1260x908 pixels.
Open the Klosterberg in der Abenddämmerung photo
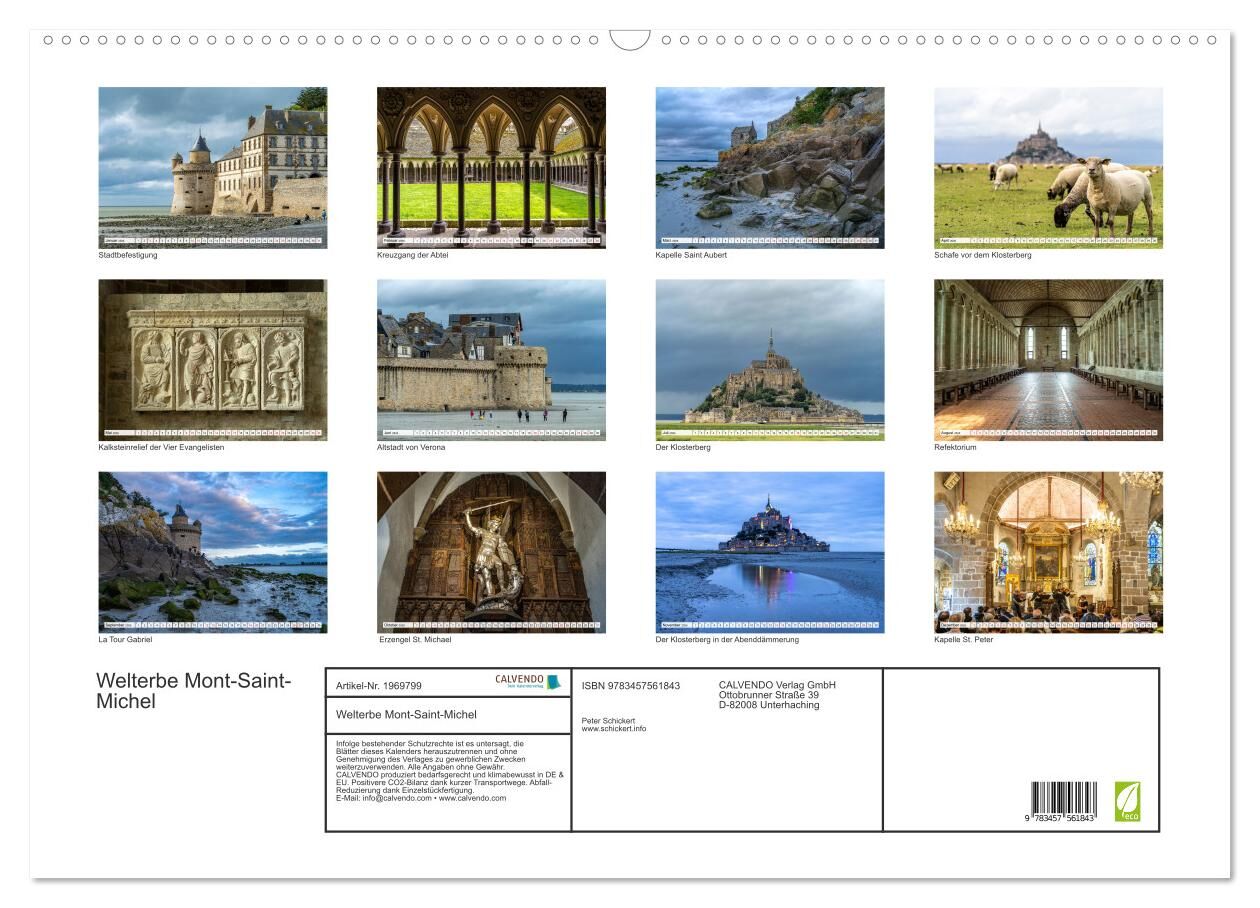click(x=769, y=551)
